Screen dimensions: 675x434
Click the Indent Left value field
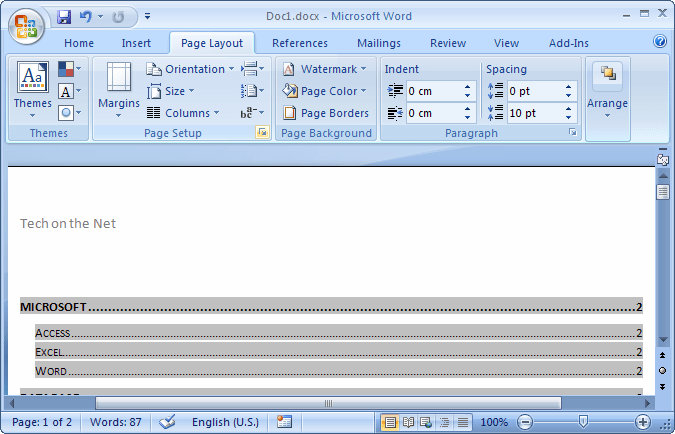click(x=433, y=91)
